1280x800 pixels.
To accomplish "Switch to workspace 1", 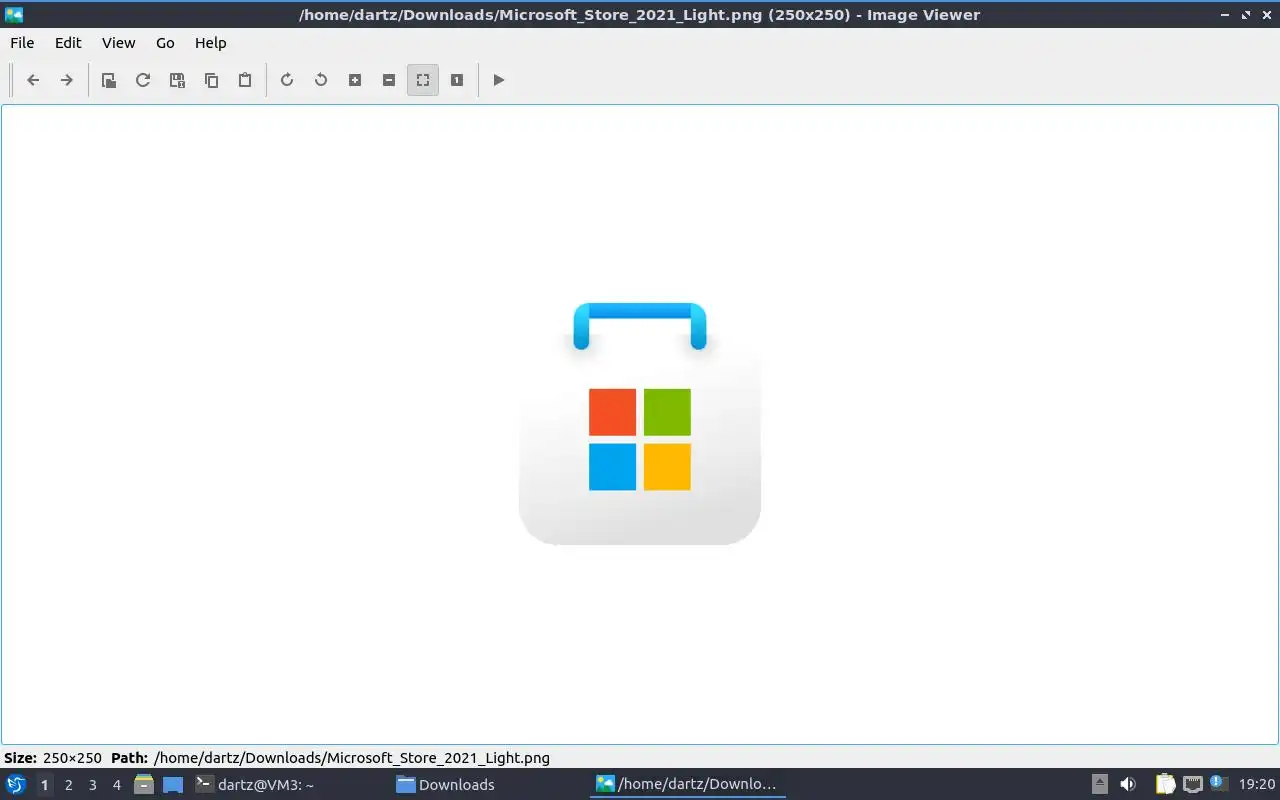I will click(x=44, y=785).
